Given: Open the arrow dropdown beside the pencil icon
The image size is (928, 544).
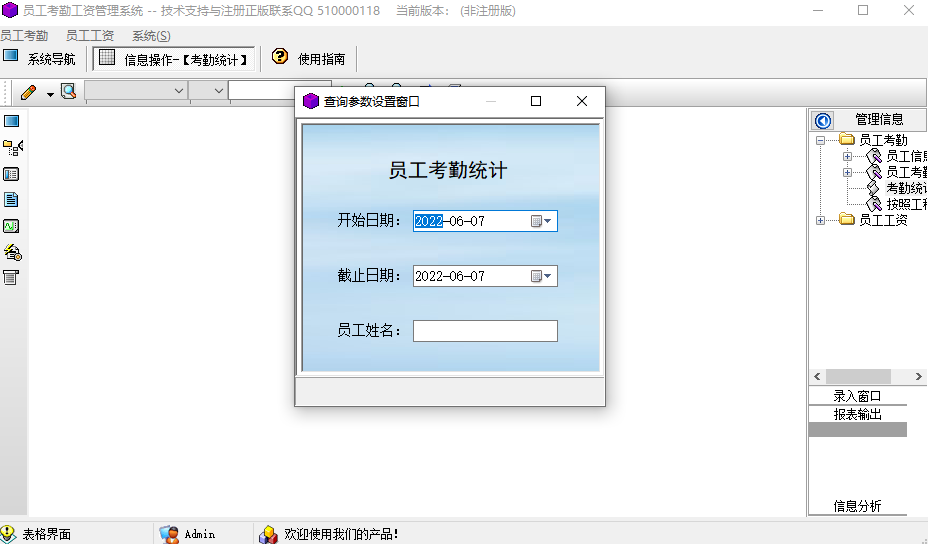Looking at the screenshot, I should (50, 94).
